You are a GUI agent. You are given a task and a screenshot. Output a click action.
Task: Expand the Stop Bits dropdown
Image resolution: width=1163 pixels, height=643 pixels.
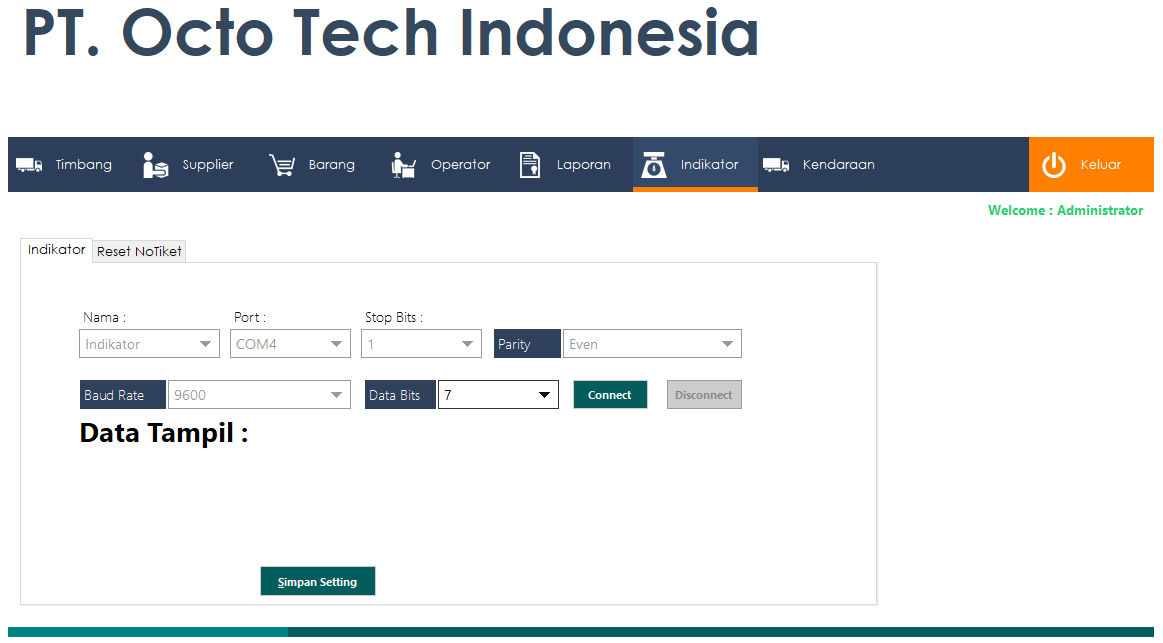pos(421,344)
